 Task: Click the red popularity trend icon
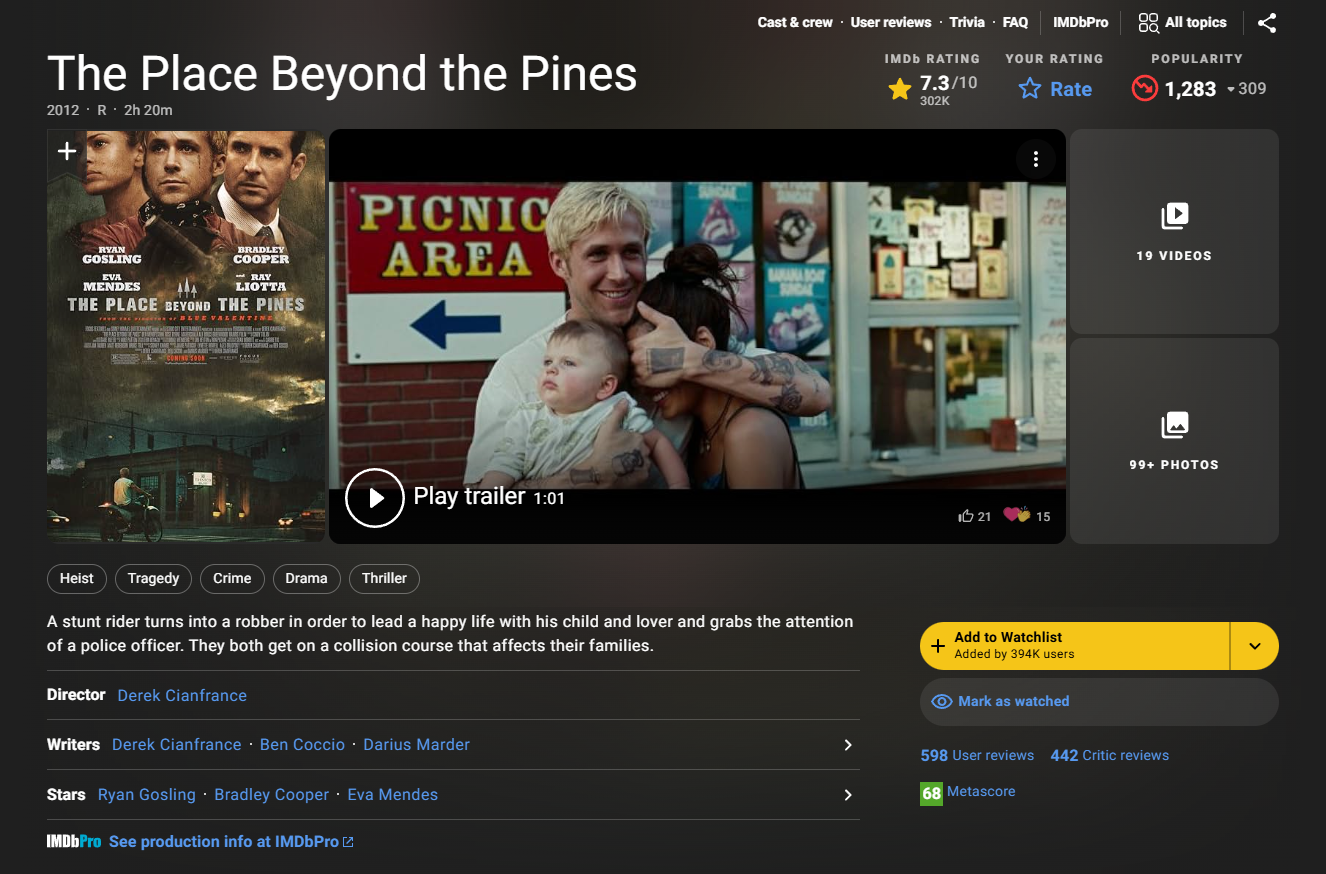1144,88
